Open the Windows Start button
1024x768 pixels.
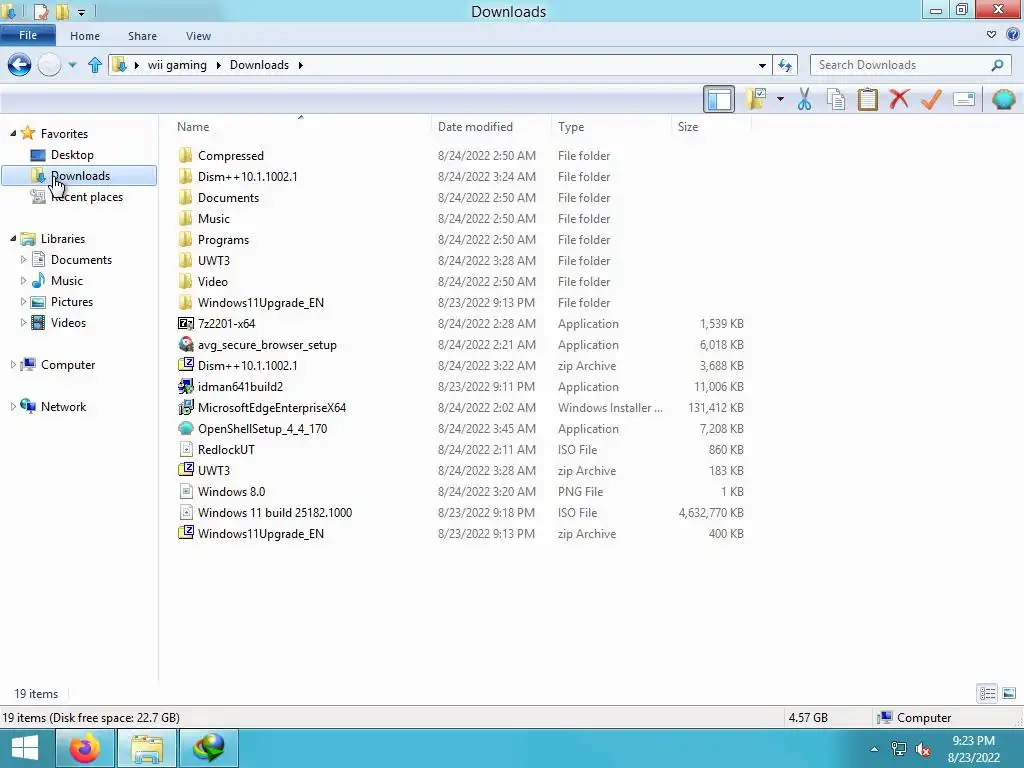(x=25, y=748)
